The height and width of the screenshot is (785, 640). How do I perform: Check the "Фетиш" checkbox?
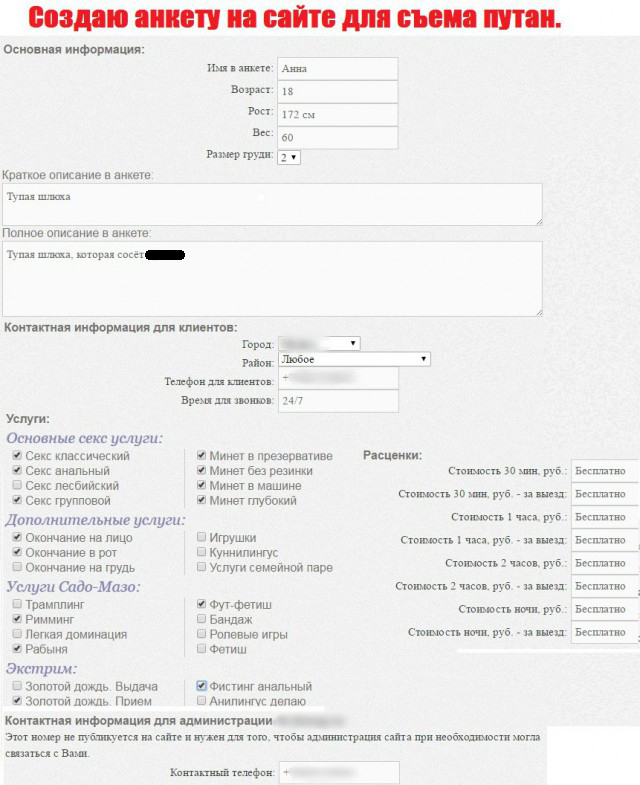click(201, 648)
